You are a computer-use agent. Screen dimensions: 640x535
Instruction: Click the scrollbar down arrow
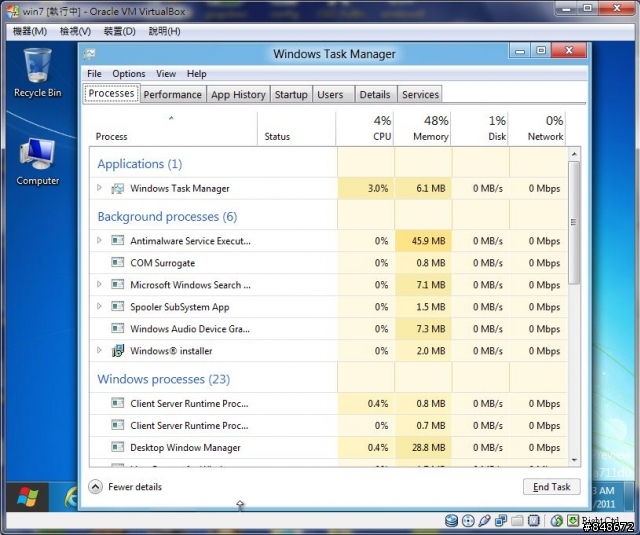574,460
